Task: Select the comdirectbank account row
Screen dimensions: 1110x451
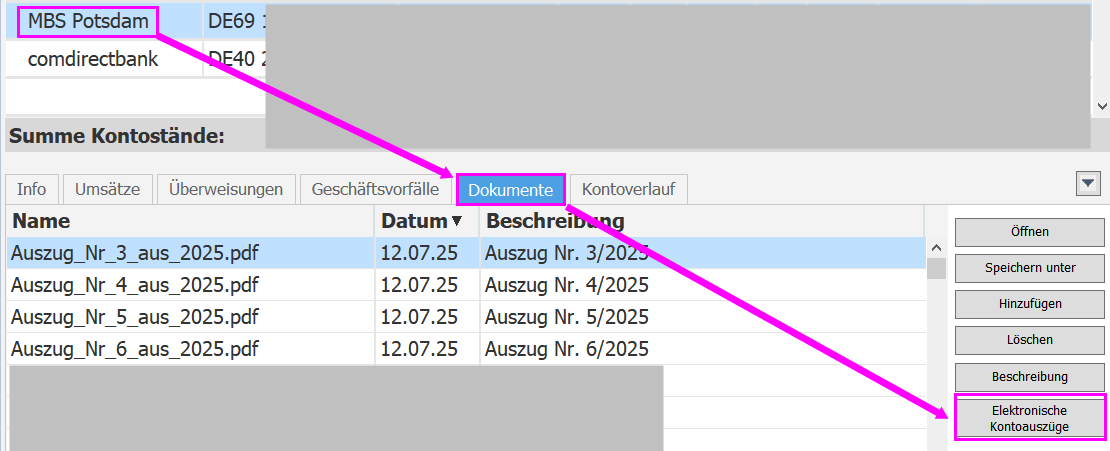Action: coord(93,59)
